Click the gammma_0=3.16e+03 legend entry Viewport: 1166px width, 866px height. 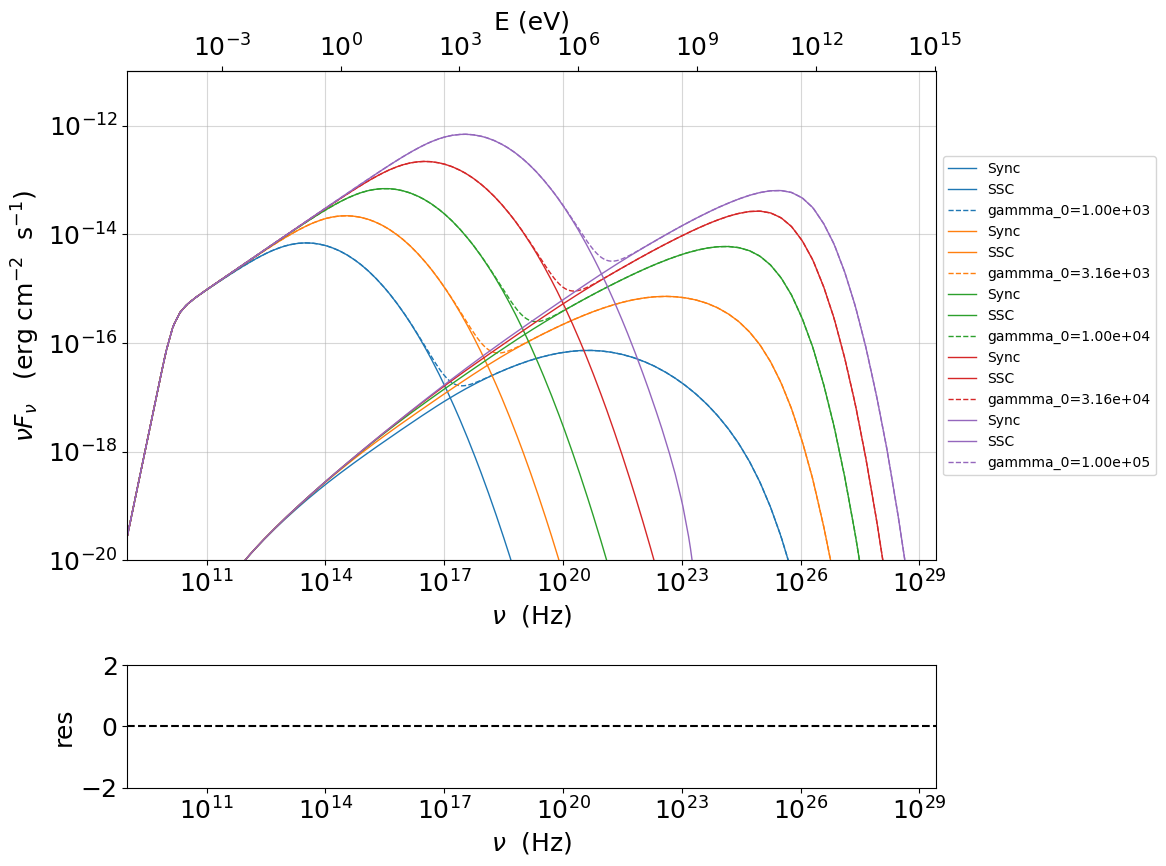point(1068,274)
